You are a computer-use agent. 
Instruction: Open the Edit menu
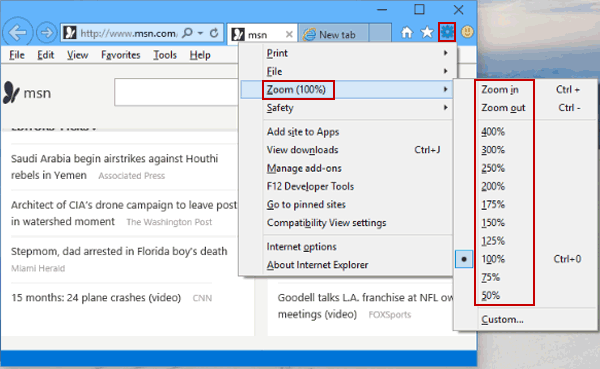(46, 55)
